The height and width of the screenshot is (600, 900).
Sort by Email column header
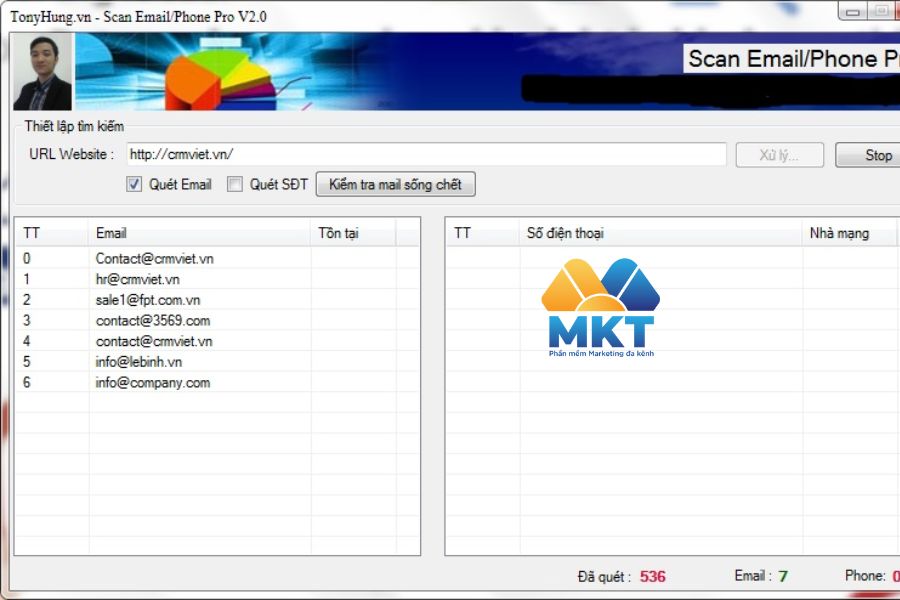pyautogui.click(x=199, y=233)
